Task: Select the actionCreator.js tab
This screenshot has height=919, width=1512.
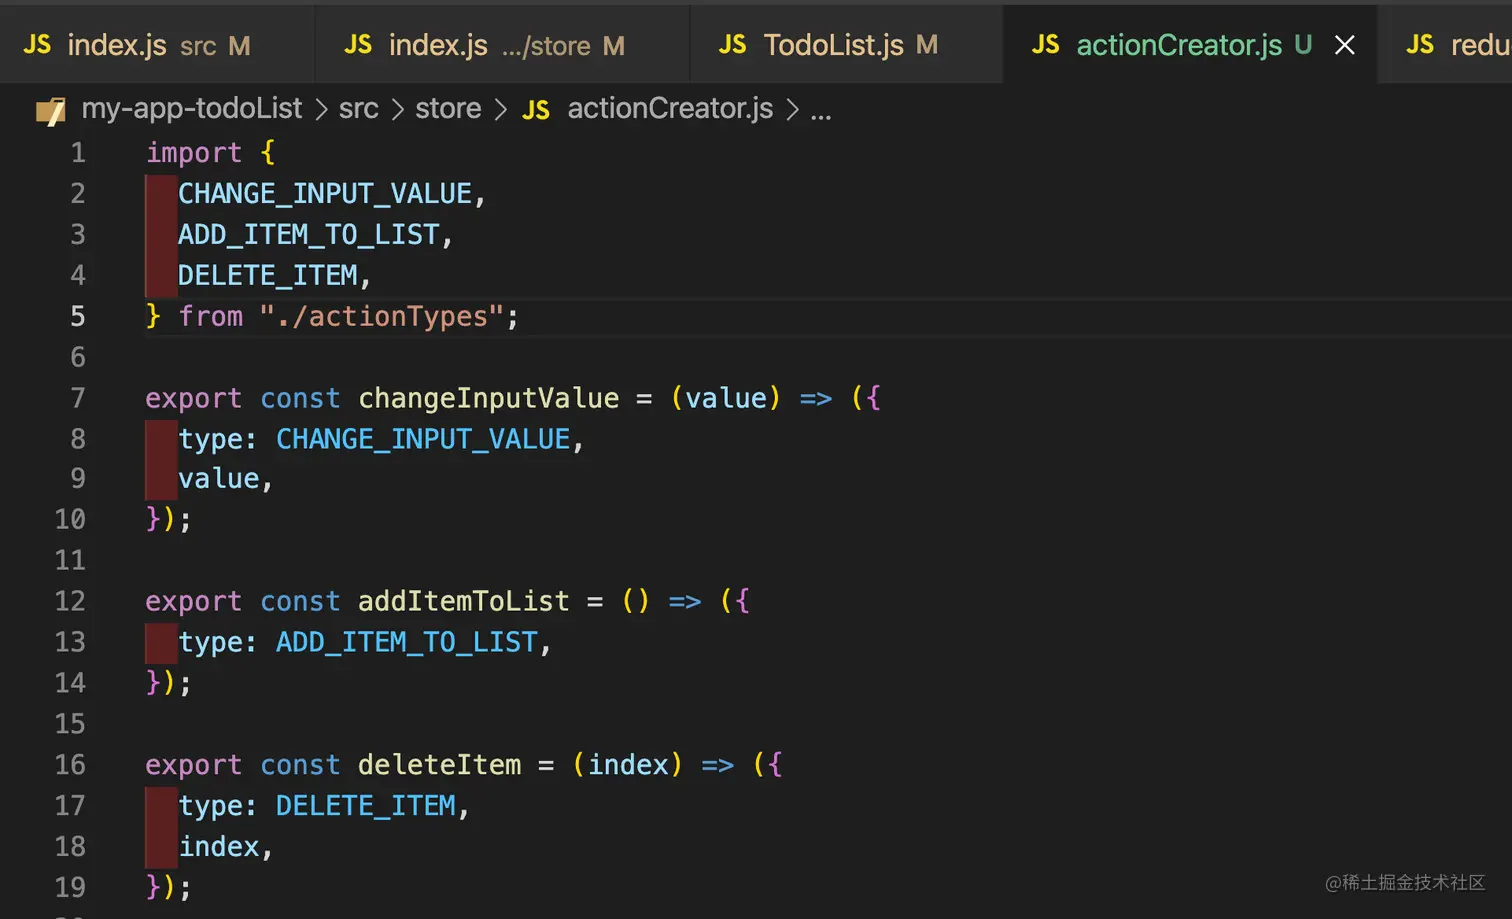Action: point(1190,45)
